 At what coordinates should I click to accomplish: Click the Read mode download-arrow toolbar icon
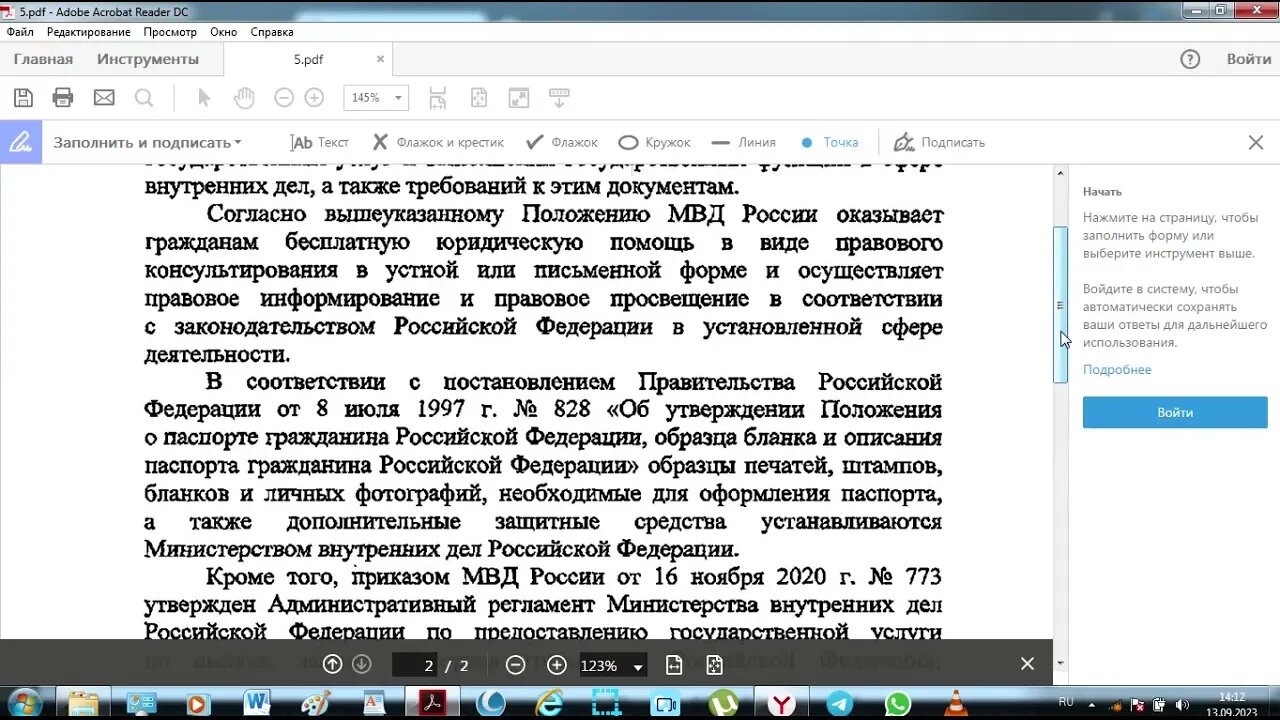pyautogui.click(x=559, y=98)
